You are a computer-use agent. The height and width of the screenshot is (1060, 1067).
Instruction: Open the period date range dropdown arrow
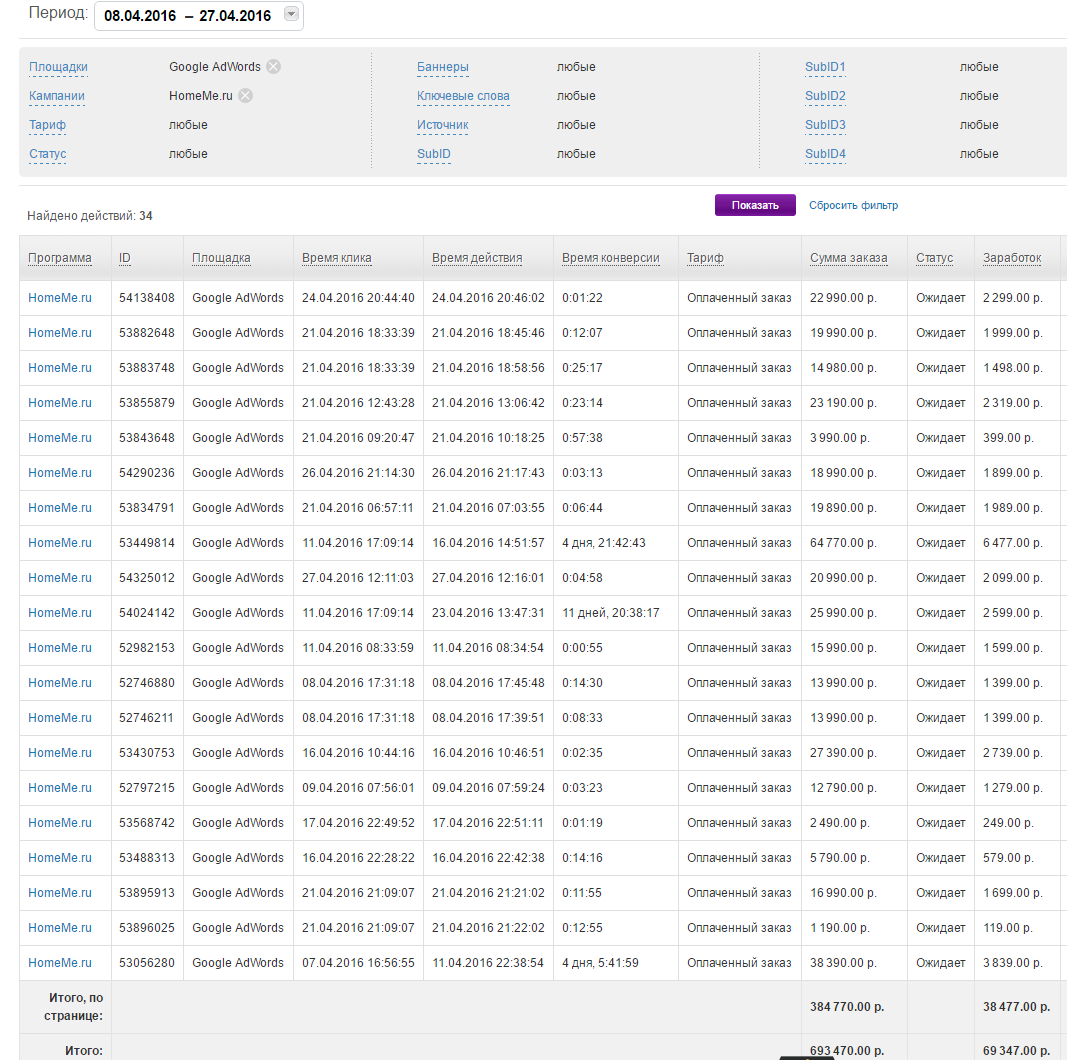291,14
